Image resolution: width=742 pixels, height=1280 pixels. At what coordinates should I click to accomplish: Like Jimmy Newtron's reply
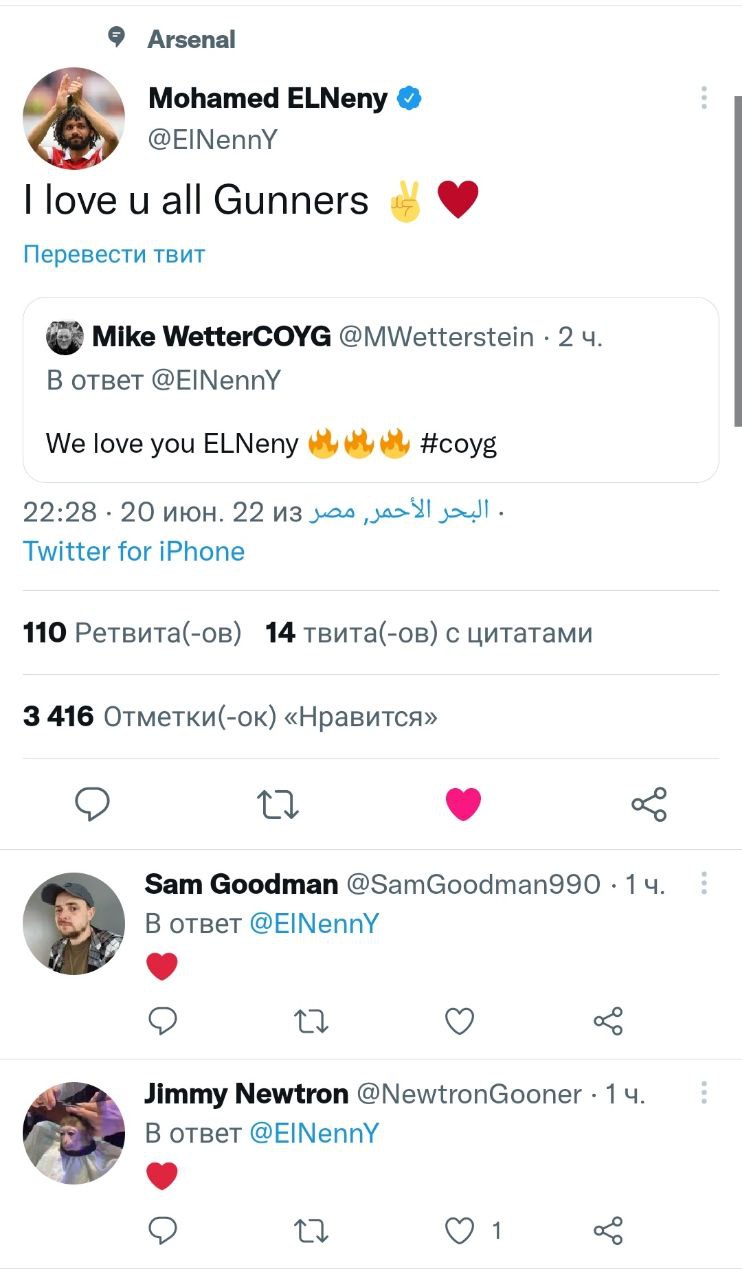(459, 1230)
